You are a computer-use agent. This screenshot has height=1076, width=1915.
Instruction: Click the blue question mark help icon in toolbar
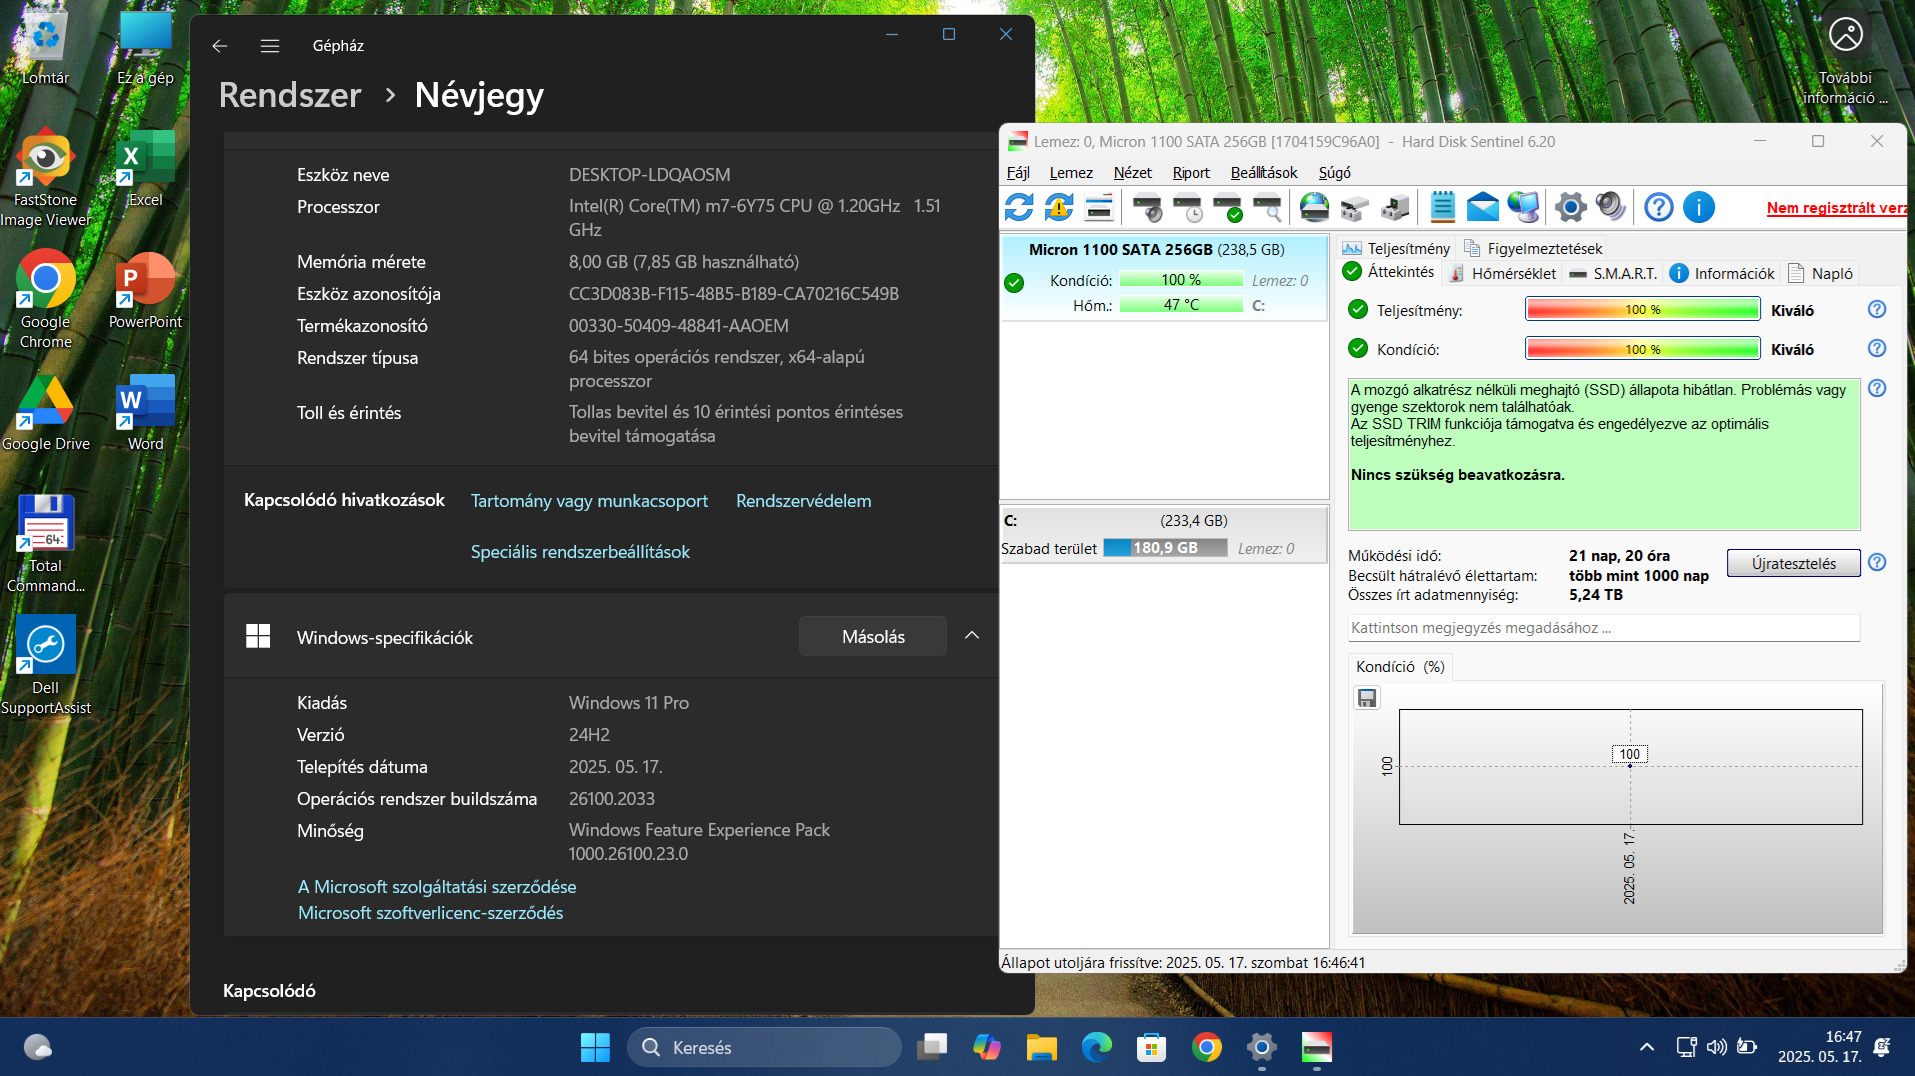click(x=1659, y=207)
